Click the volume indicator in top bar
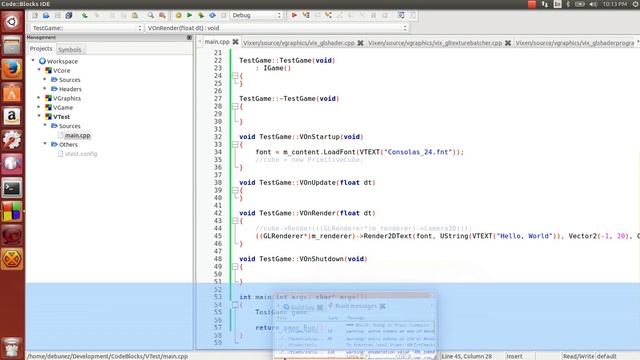The height and width of the screenshot is (360, 640). [593, 4]
